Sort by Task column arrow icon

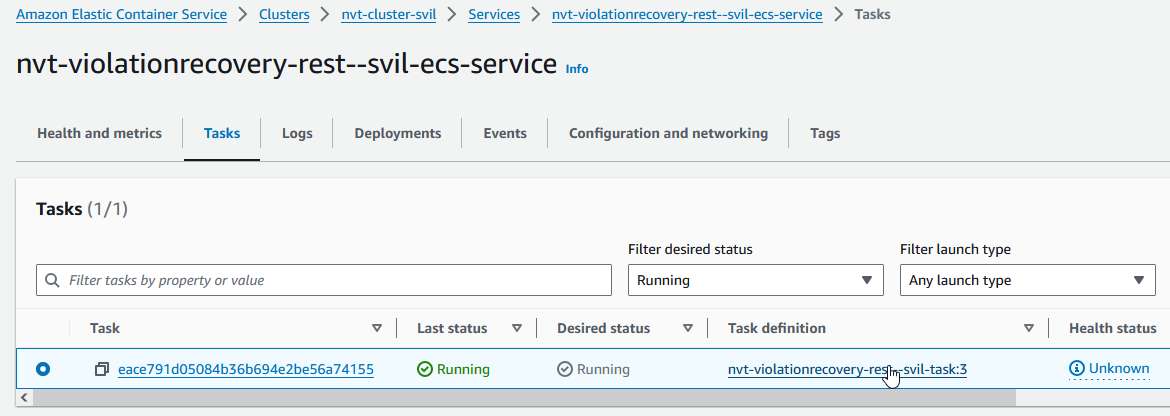(x=377, y=328)
